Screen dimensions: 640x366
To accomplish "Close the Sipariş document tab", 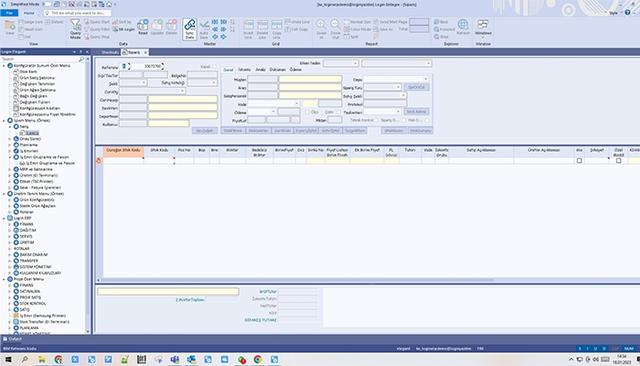I will (145, 52).
